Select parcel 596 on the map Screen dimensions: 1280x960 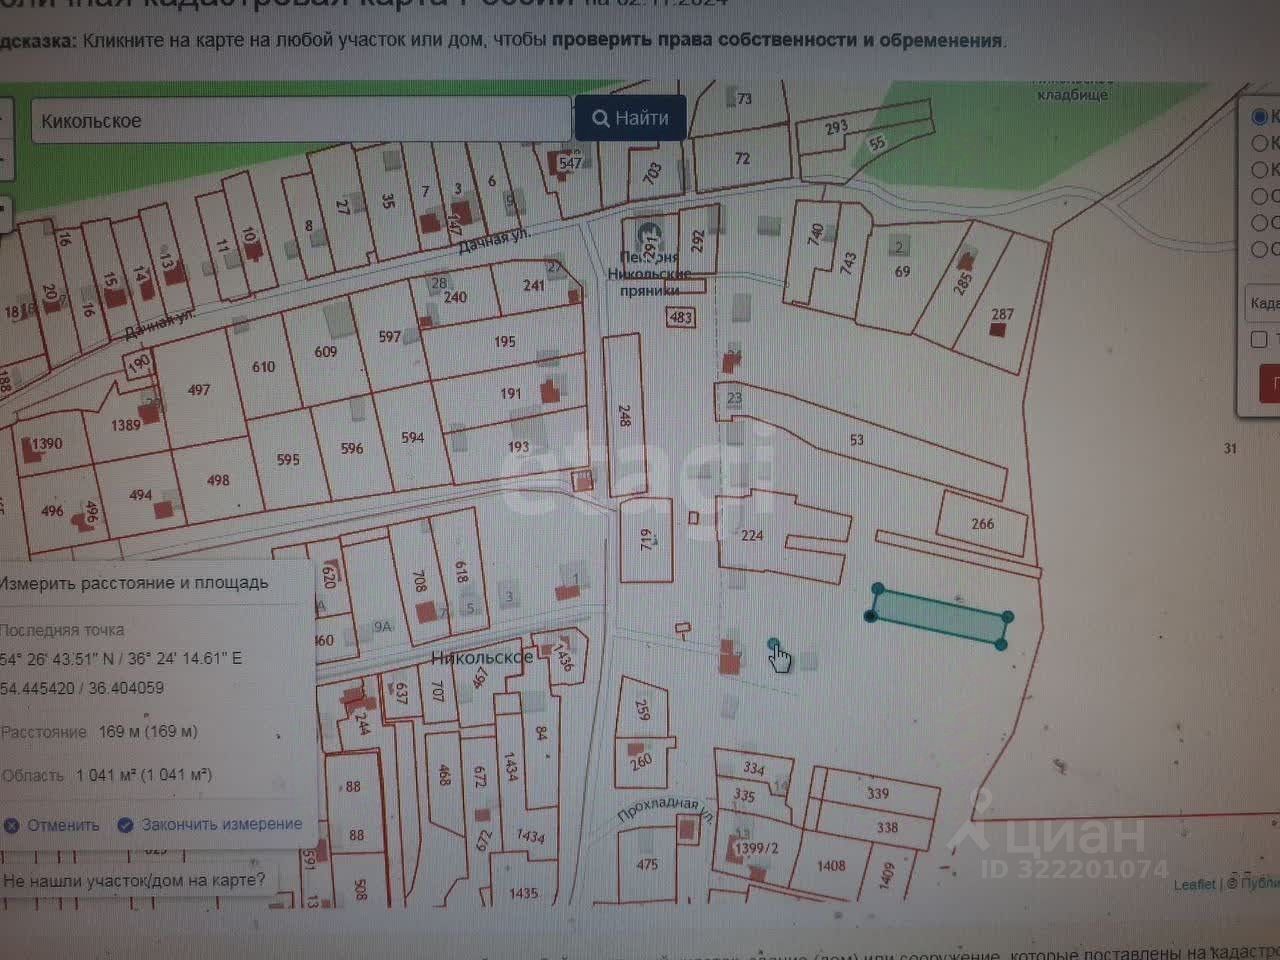click(352, 448)
